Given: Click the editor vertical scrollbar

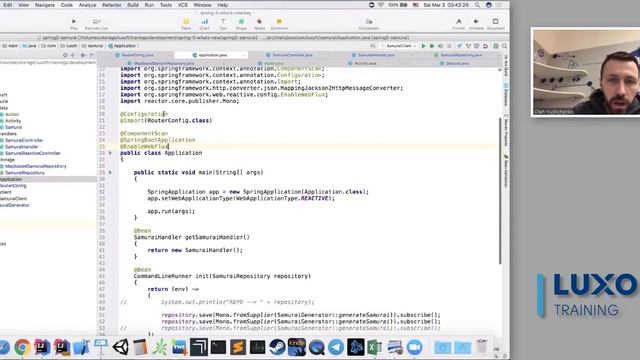Looking at the screenshot, I should (x=500, y=191).
